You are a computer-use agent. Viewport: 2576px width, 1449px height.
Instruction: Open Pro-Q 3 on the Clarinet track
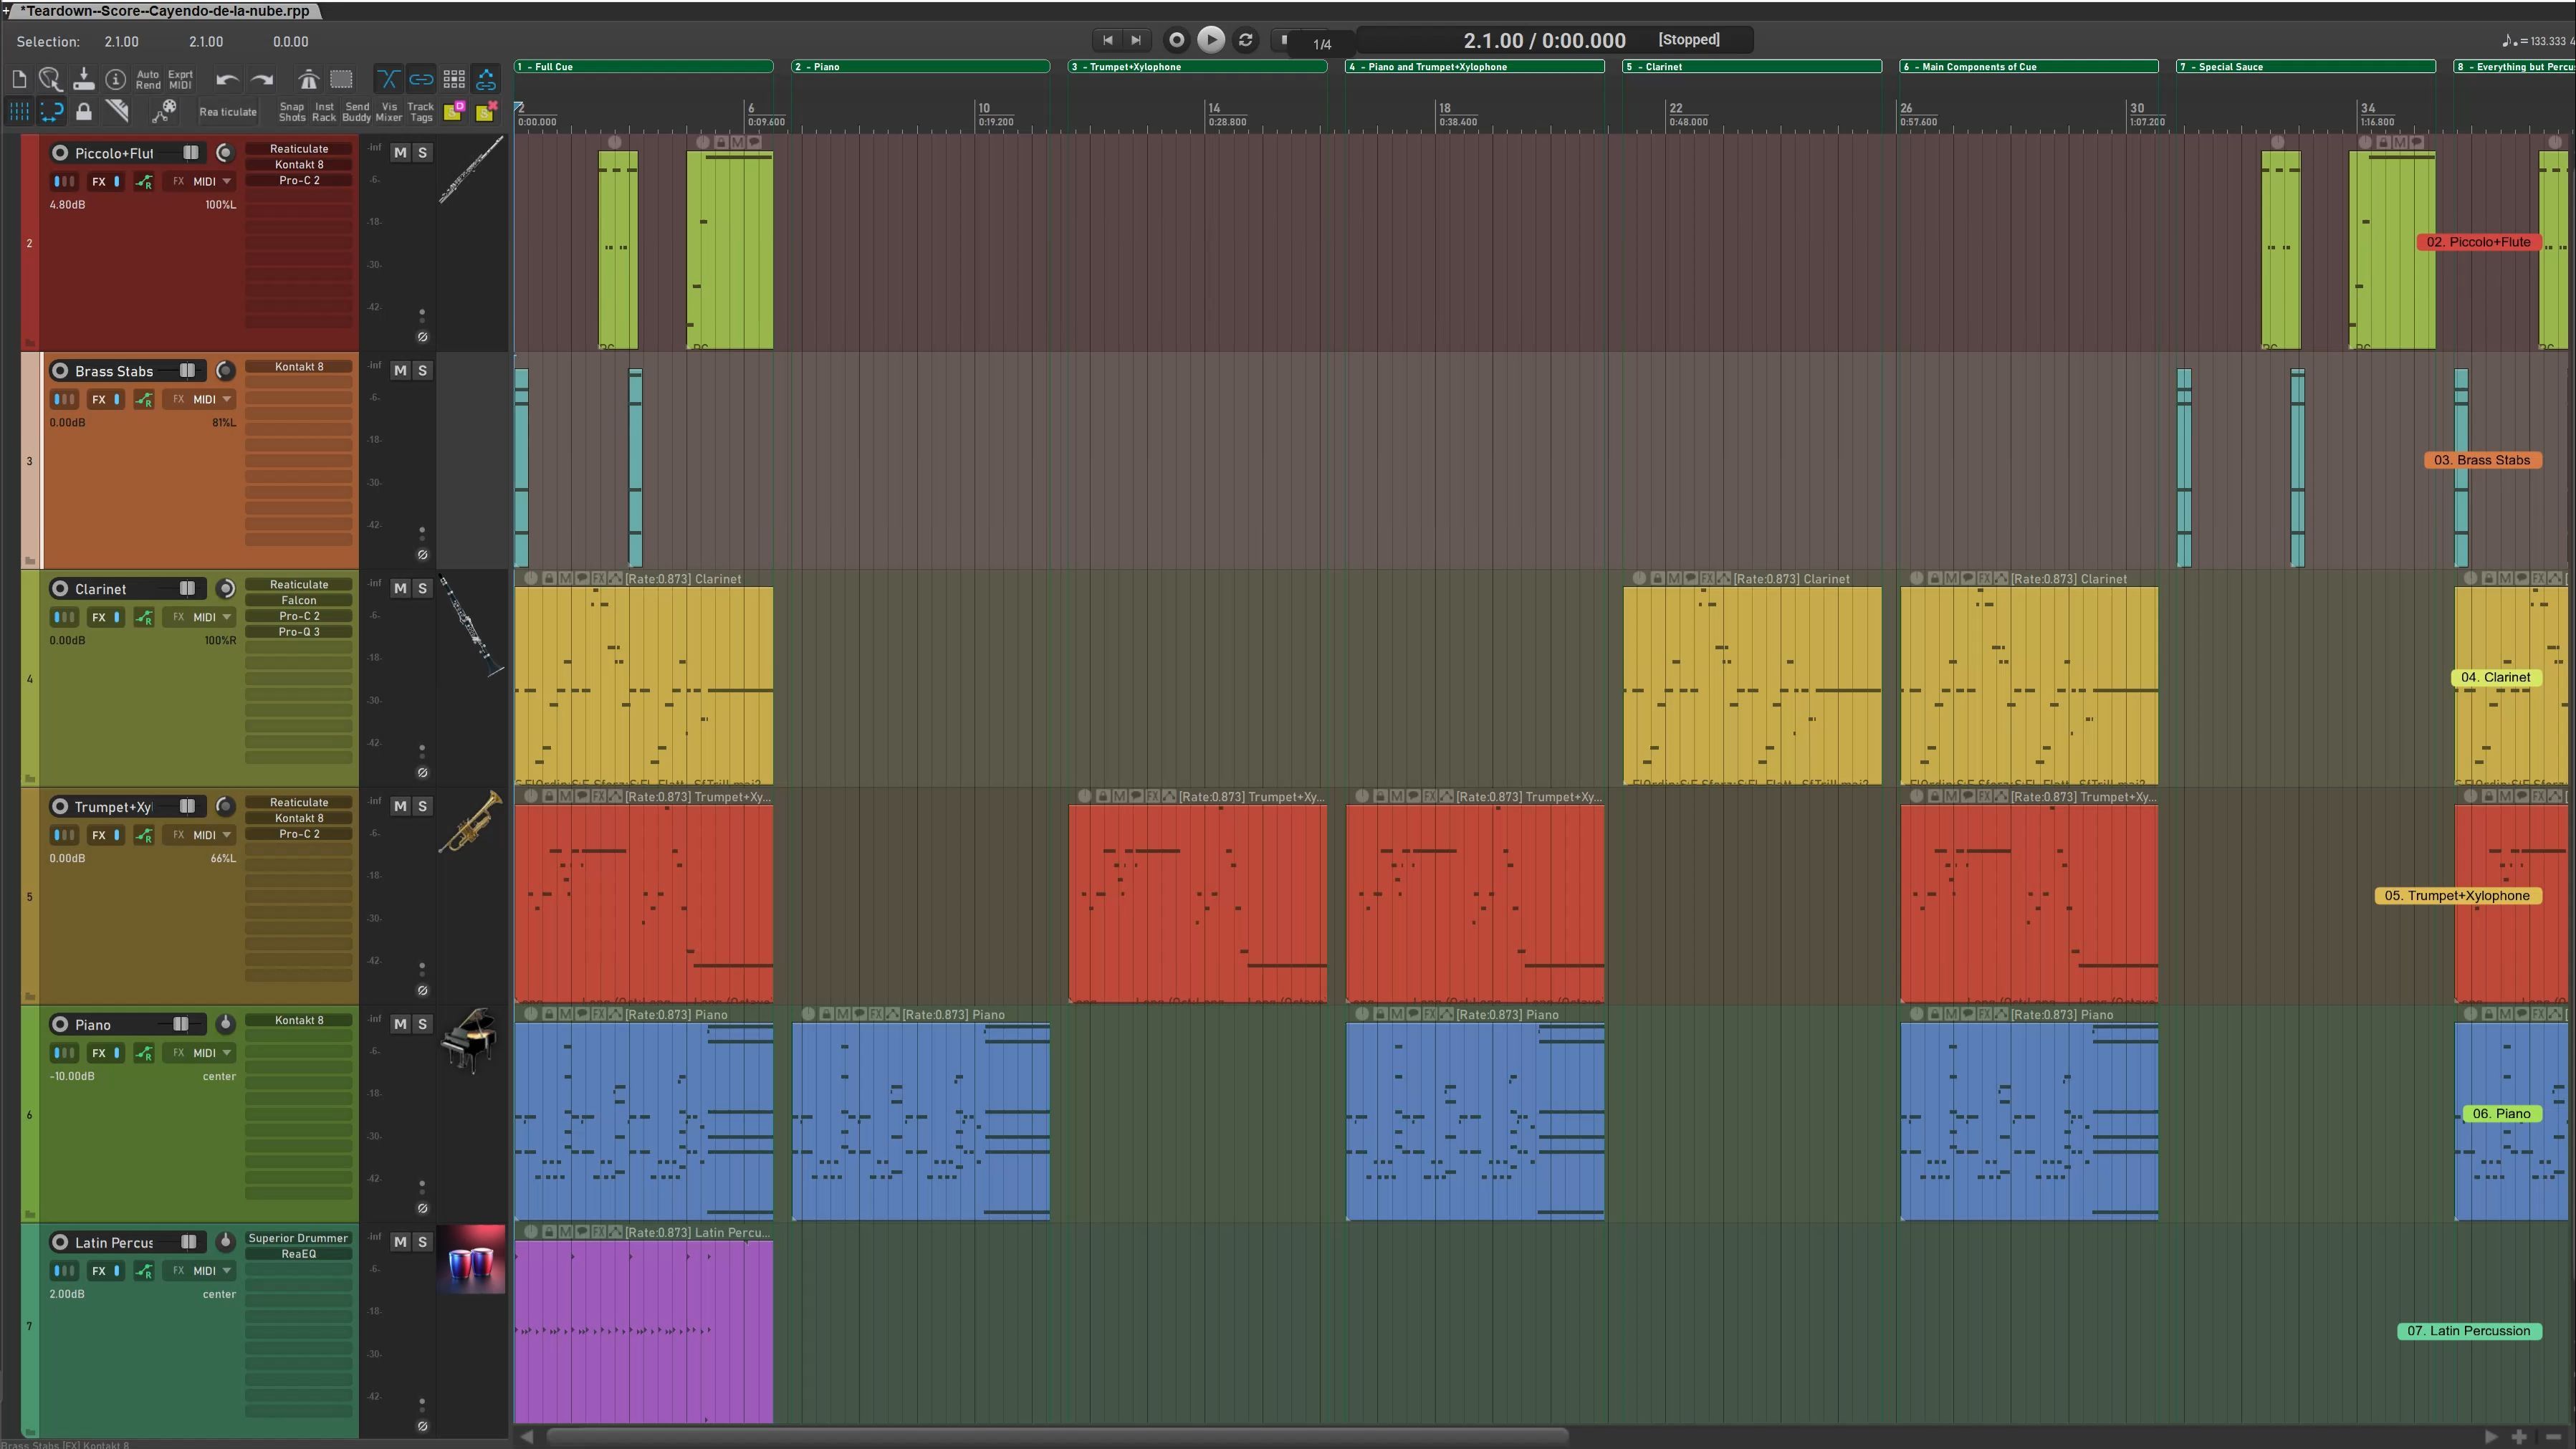(x=299, y=632)
